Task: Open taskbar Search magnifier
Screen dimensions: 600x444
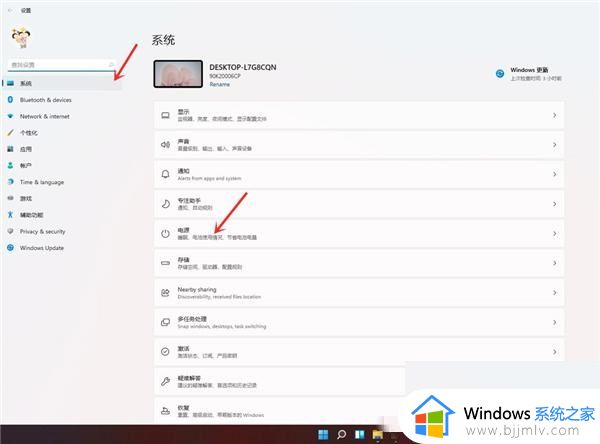Action: 341,434
